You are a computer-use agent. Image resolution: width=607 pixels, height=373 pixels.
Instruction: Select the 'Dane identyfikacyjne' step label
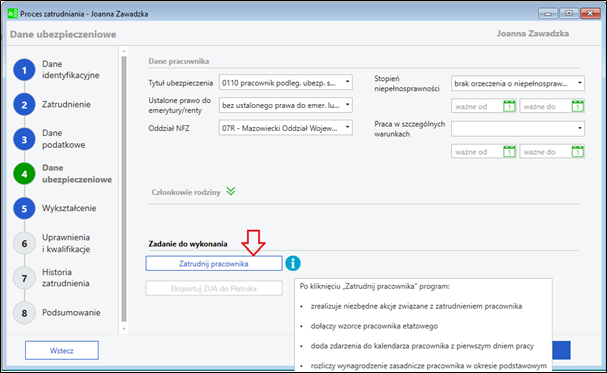tap(70, 70)
